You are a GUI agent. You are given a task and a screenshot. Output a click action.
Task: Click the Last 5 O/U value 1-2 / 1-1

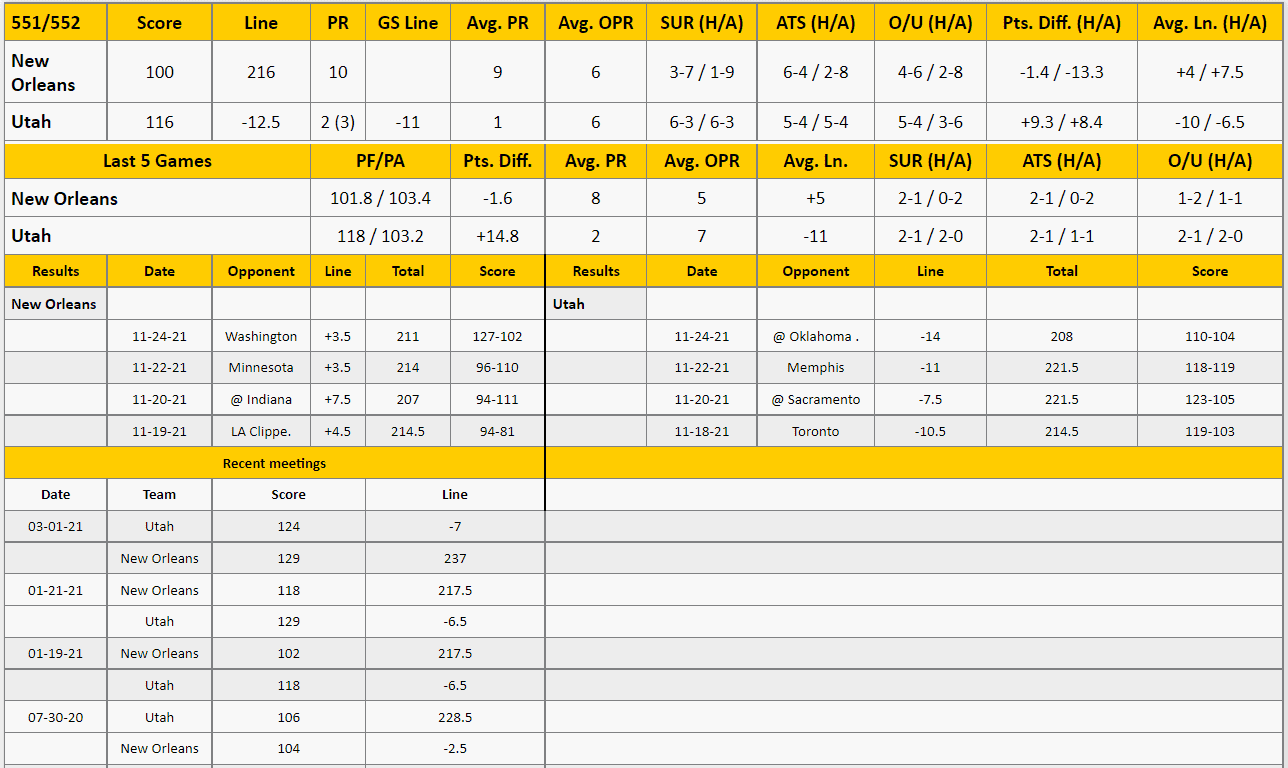[1210, 198]
